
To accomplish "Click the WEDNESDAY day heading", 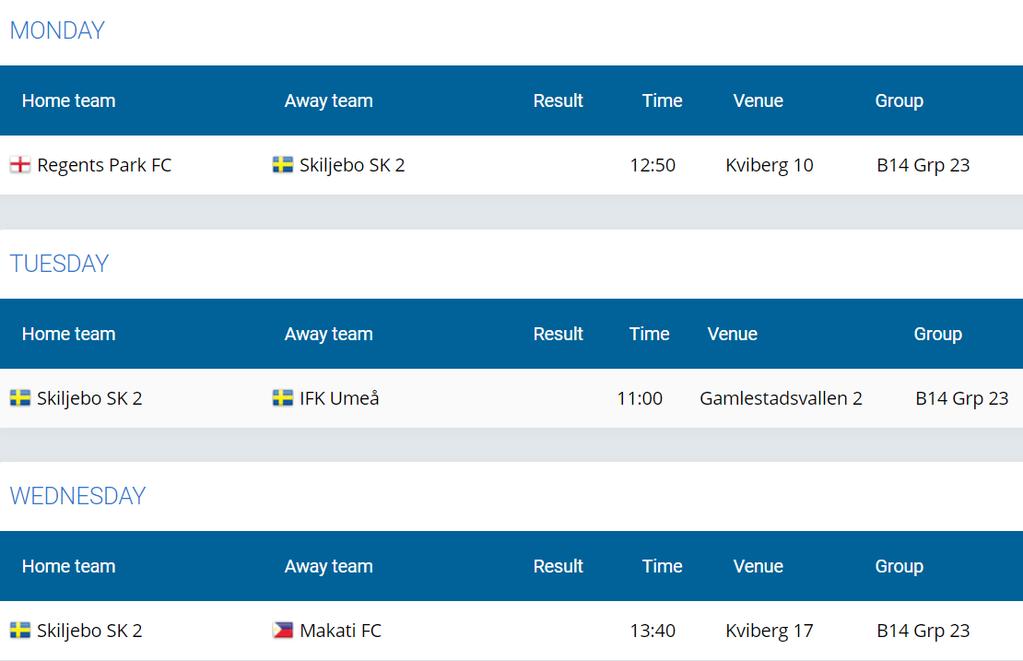I will pyautogui.click(x=78, y=496).
